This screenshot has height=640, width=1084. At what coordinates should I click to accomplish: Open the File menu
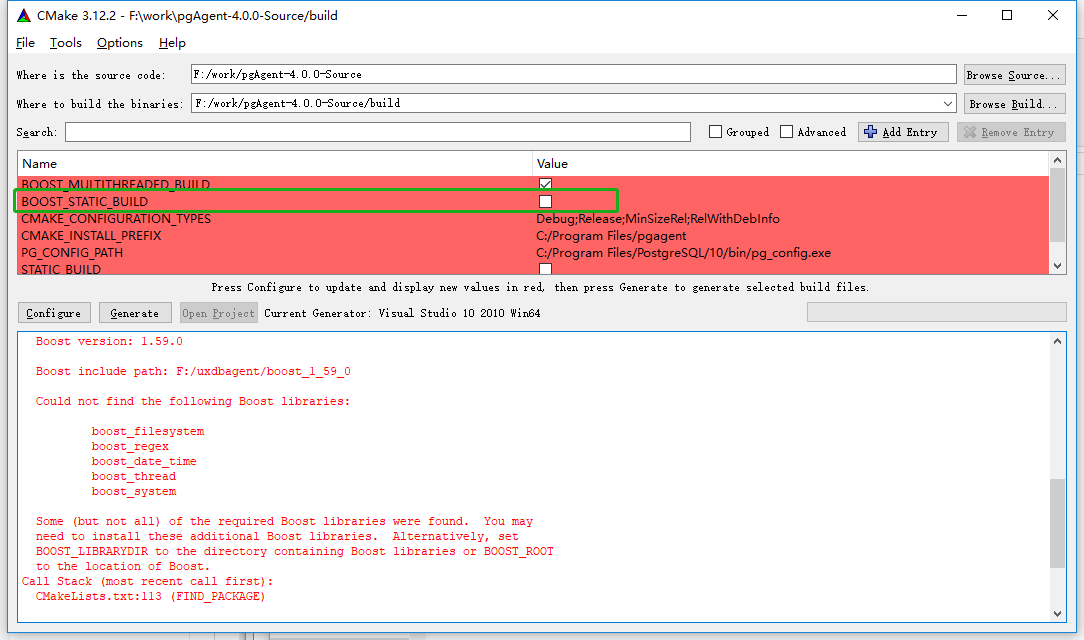[x=25, y=43]
